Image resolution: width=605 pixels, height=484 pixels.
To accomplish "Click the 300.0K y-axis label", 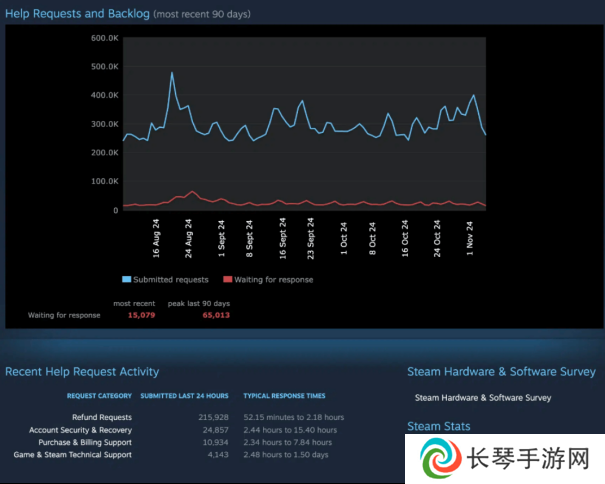I will 105,124.
